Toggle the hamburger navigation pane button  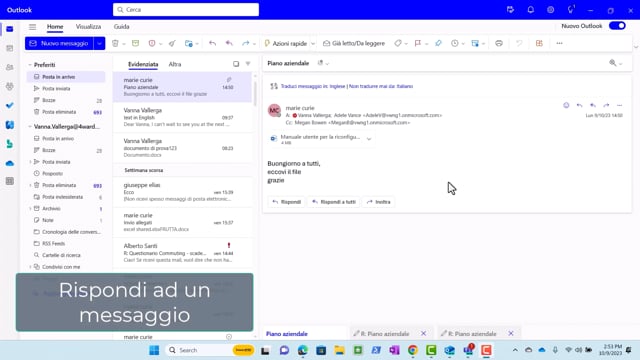(x=32, y=27)
